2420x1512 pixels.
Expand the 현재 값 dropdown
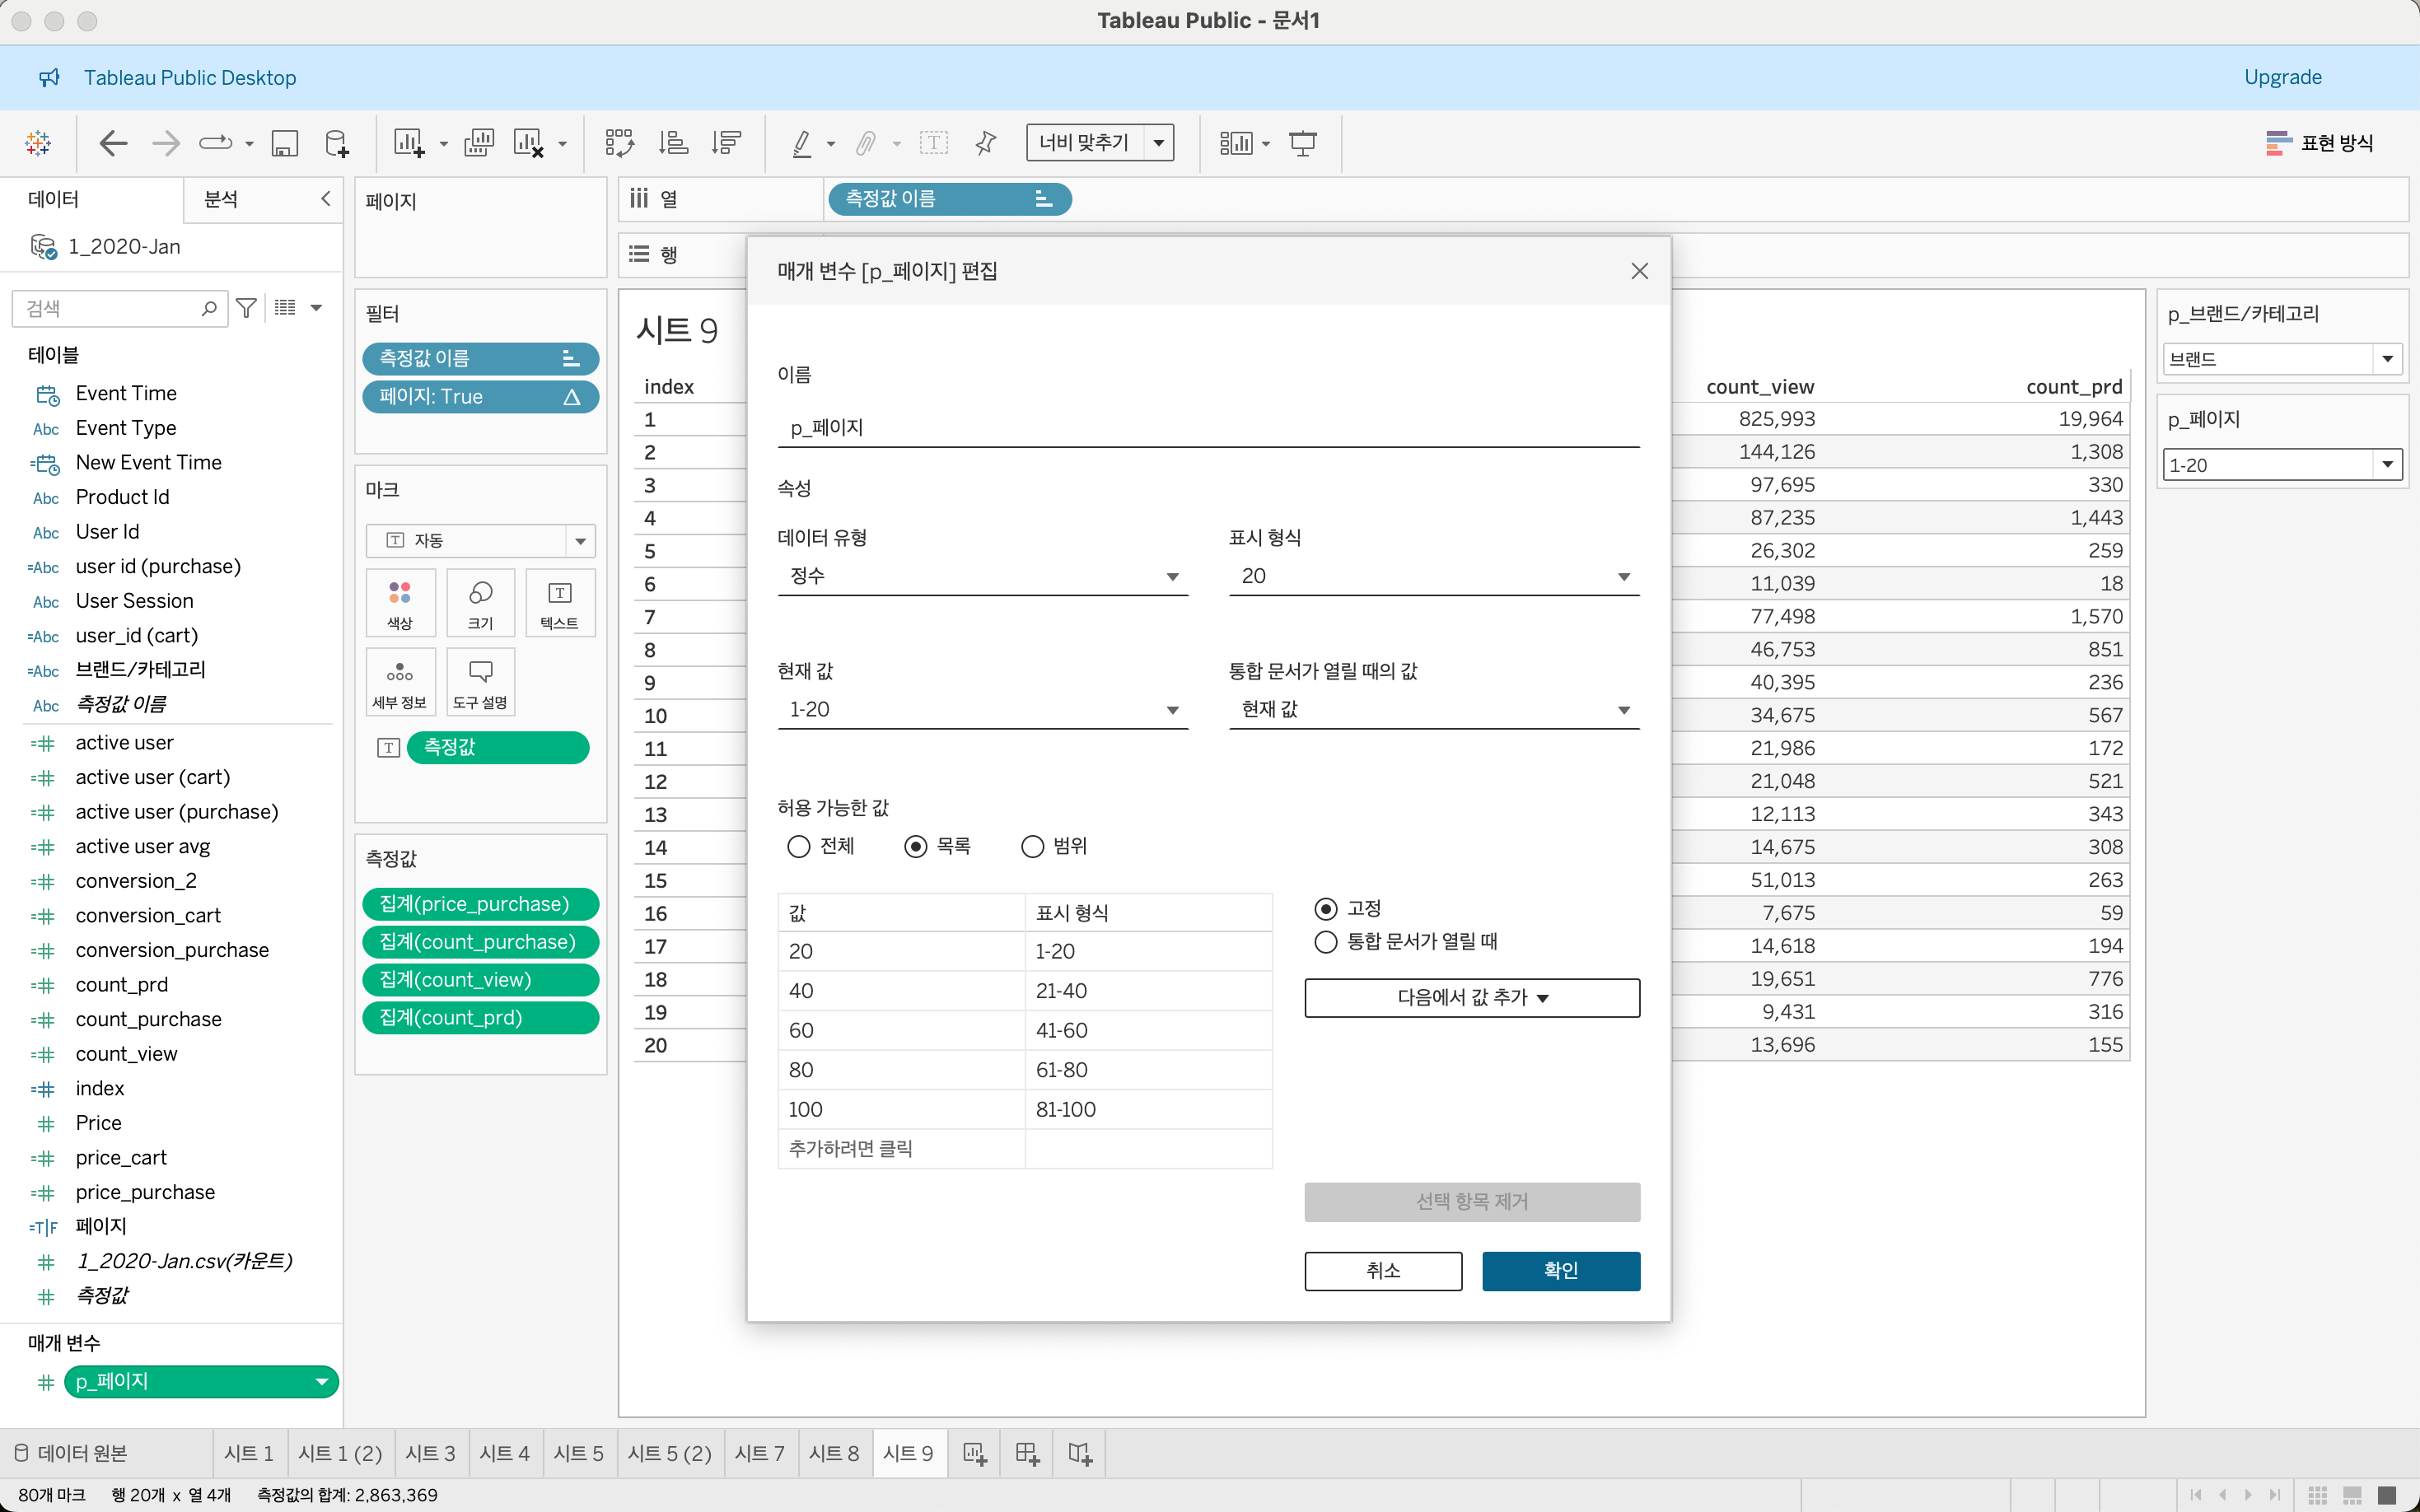[x=981, y=709]
